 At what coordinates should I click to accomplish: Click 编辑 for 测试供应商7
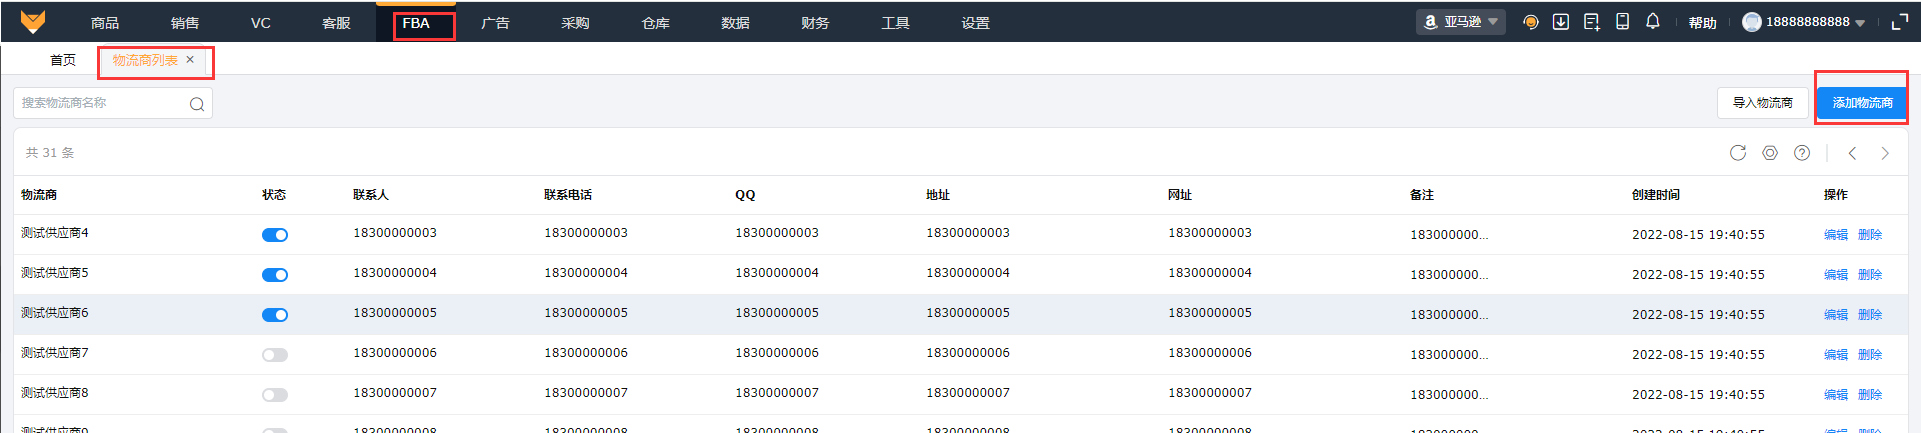1836,355
